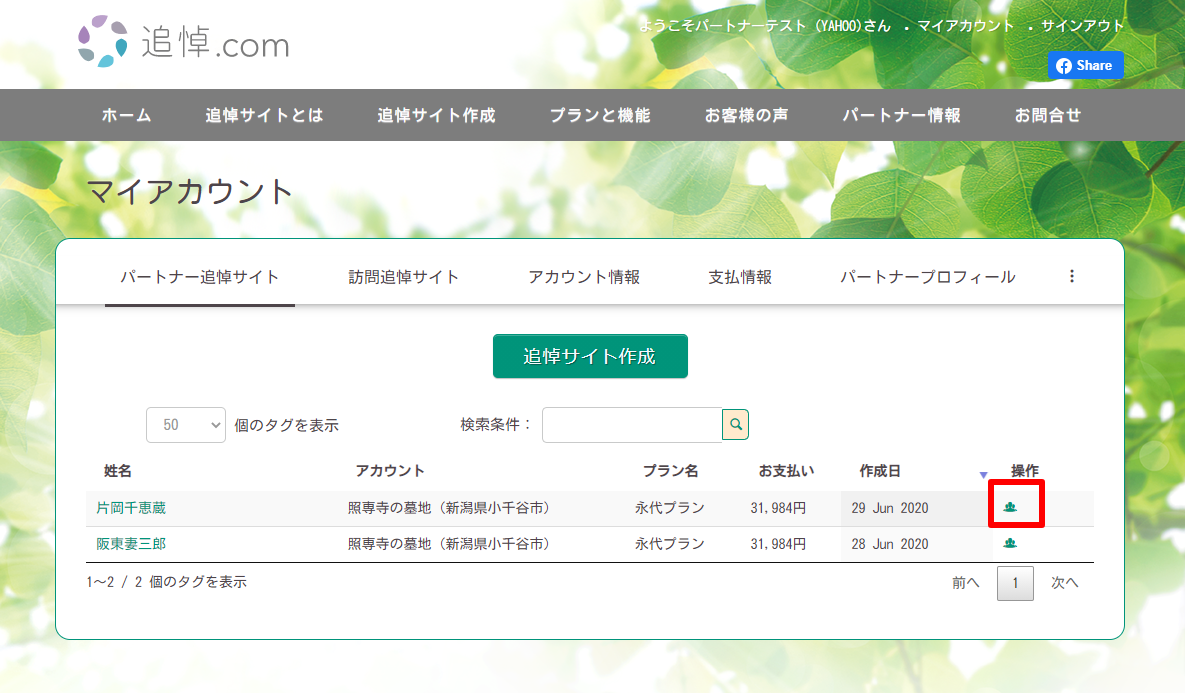Sort the table by 姓名 column header
Image resolution: width=1185 pixels, height=693 pixels.
(x=118, y=471)
